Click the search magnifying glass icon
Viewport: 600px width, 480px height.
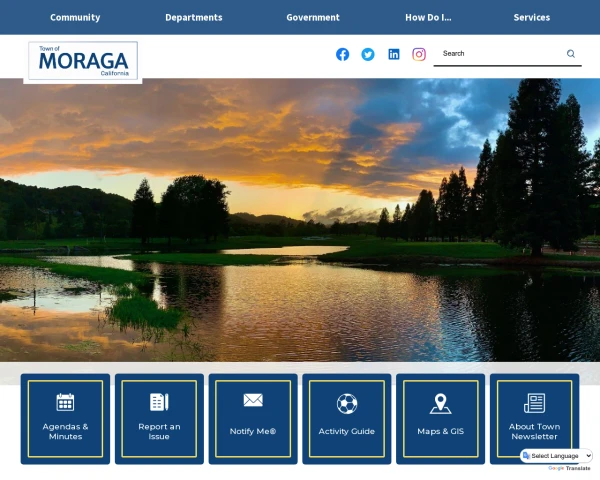pyautogui.click(x=571, y=54)
